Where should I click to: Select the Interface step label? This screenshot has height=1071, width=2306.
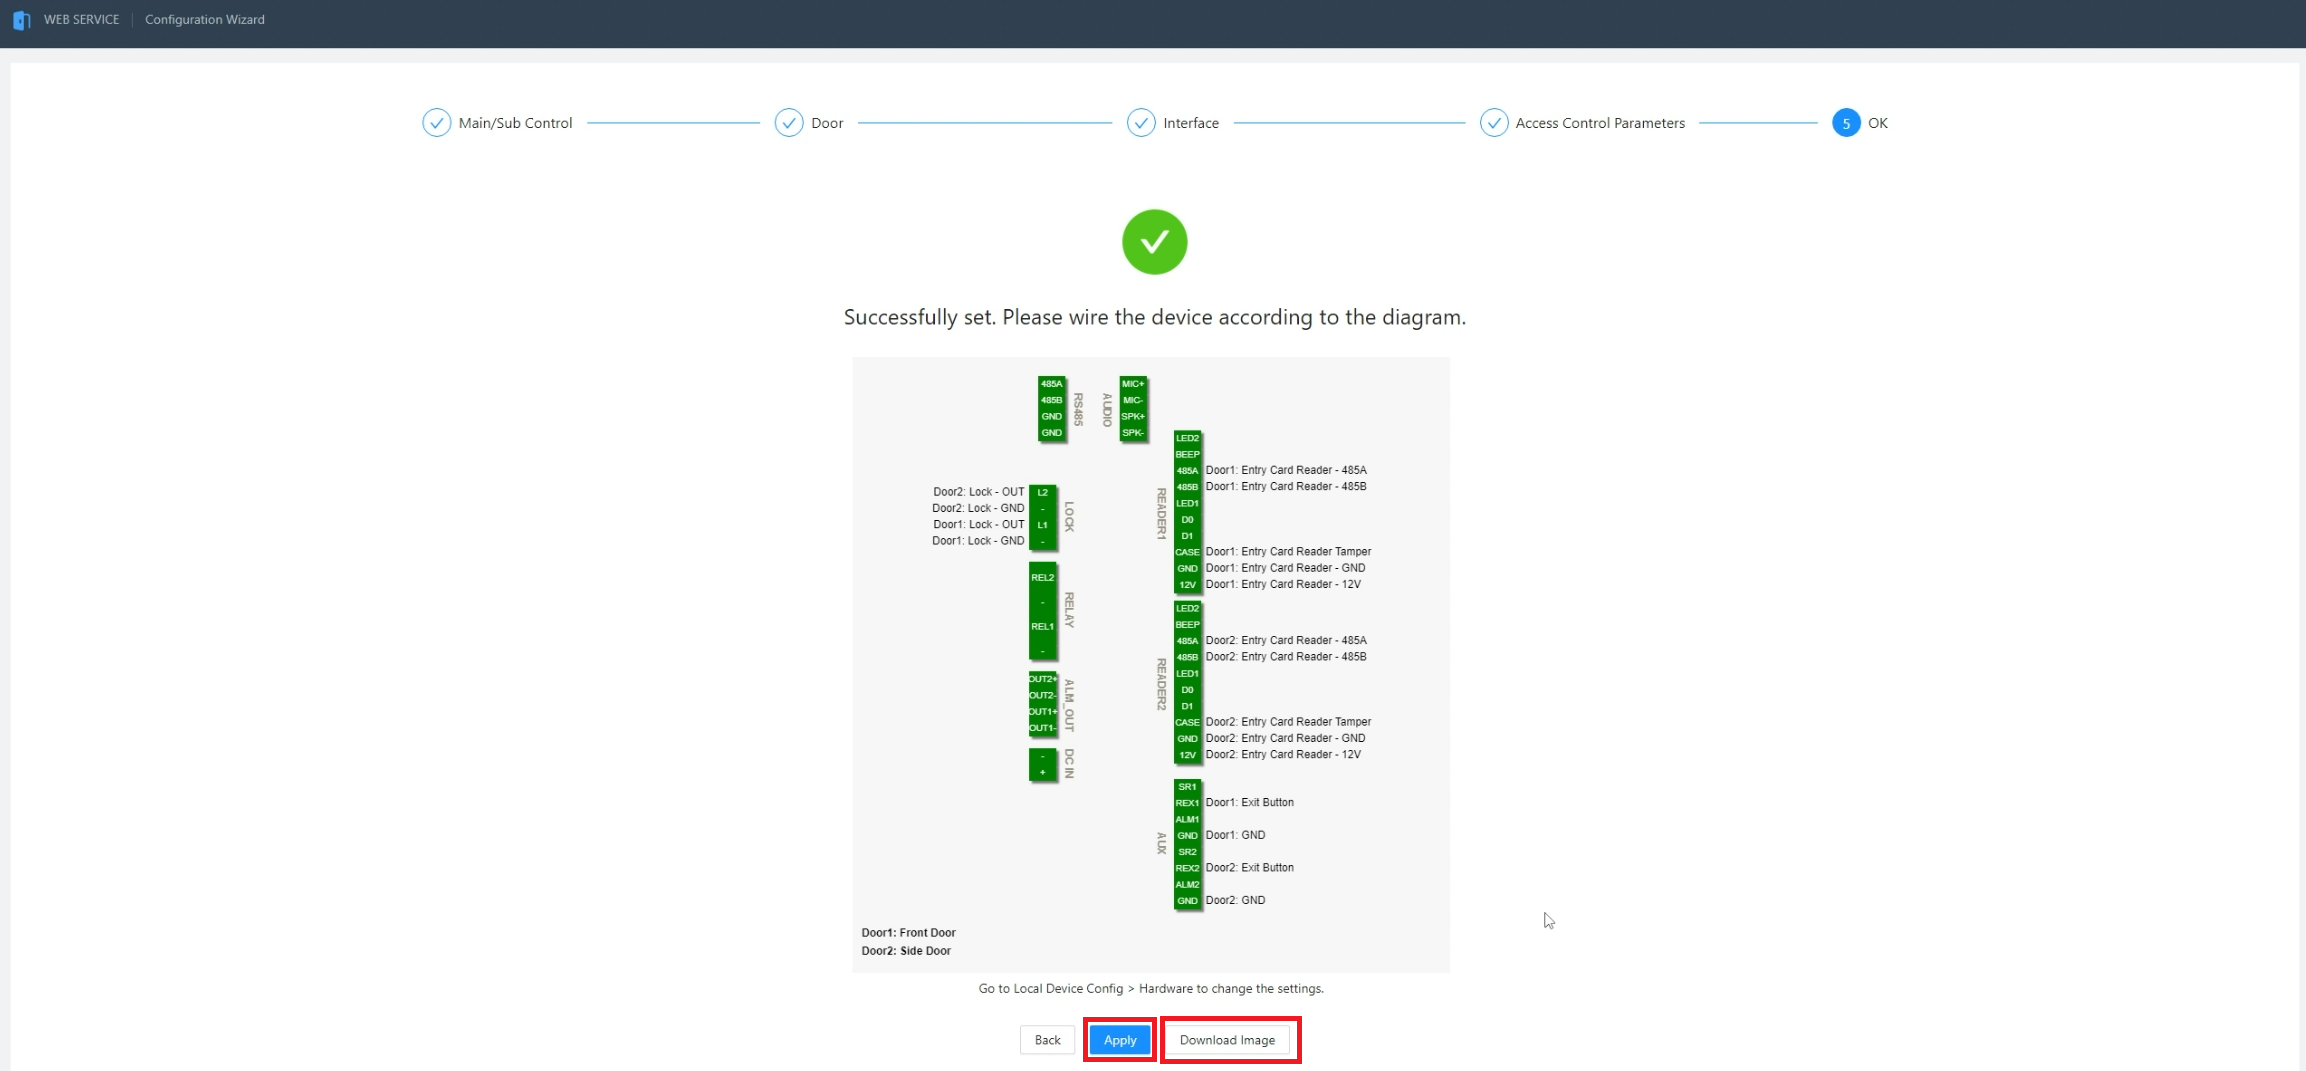(1191, 123)
